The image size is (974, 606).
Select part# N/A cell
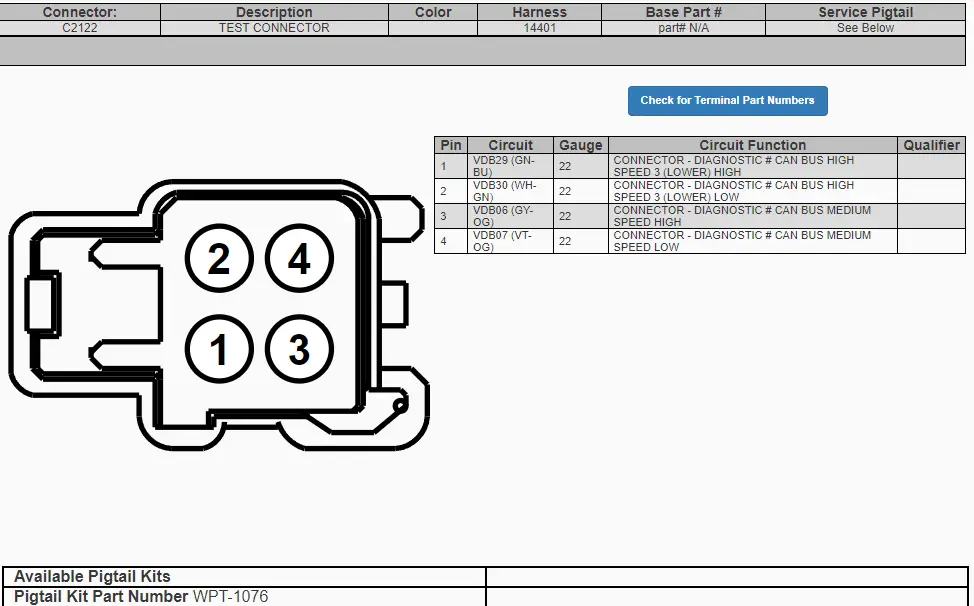click(x=683, y=28)
